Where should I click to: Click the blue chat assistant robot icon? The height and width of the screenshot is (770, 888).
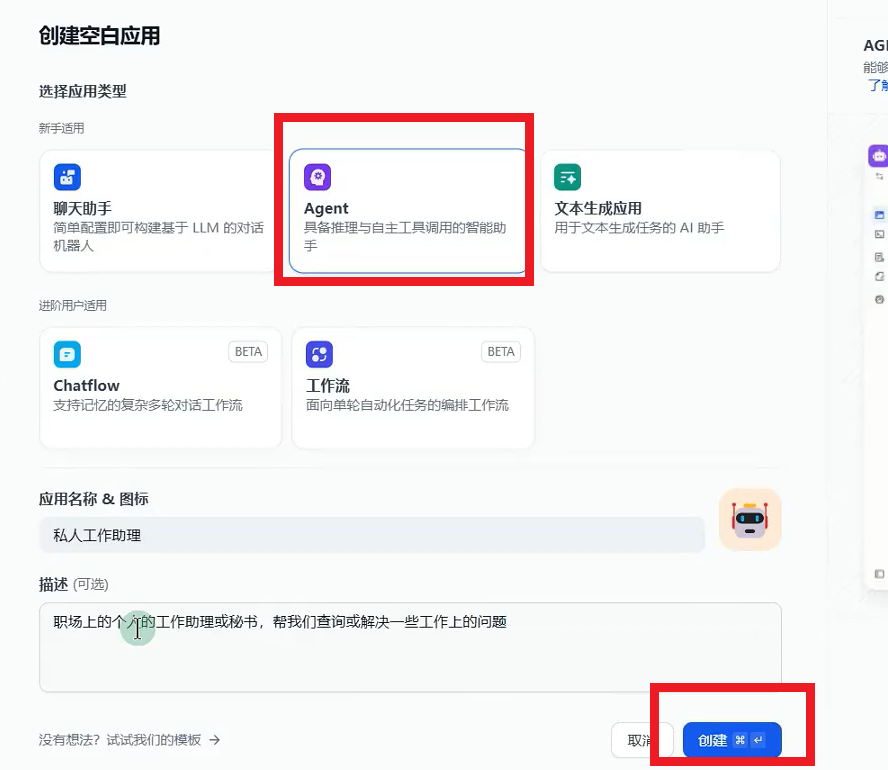[x=67, y=177]
